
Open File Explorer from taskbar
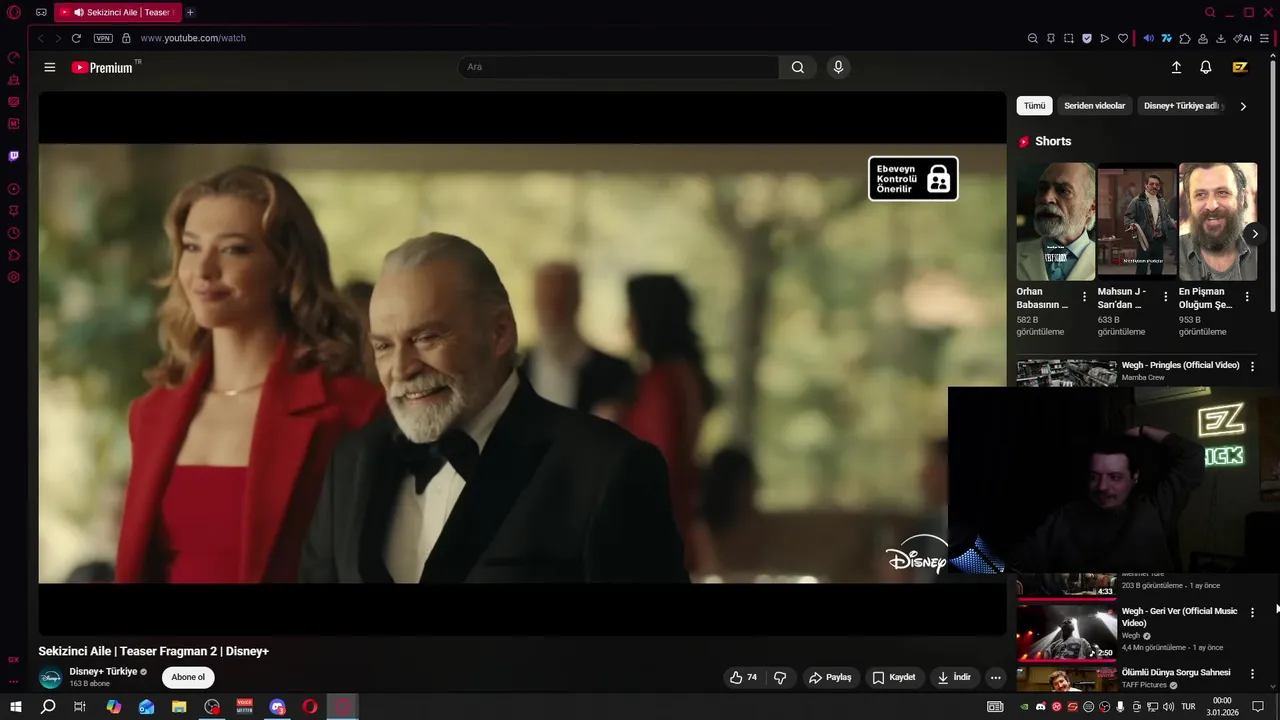179,706
